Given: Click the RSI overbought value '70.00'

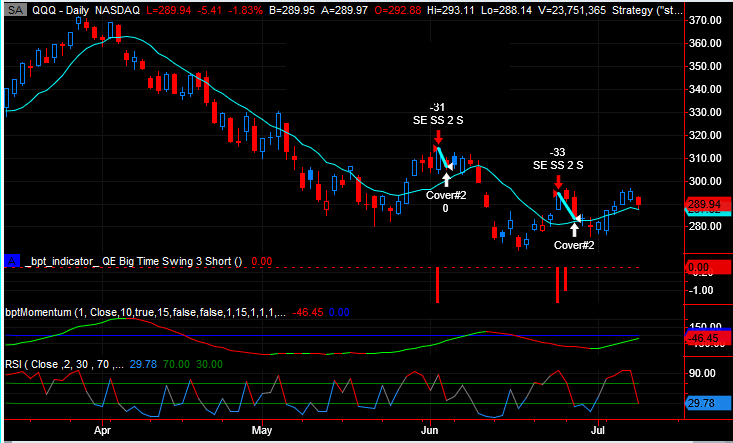Looking at the screenshot, I should click(x=175, y=364).
